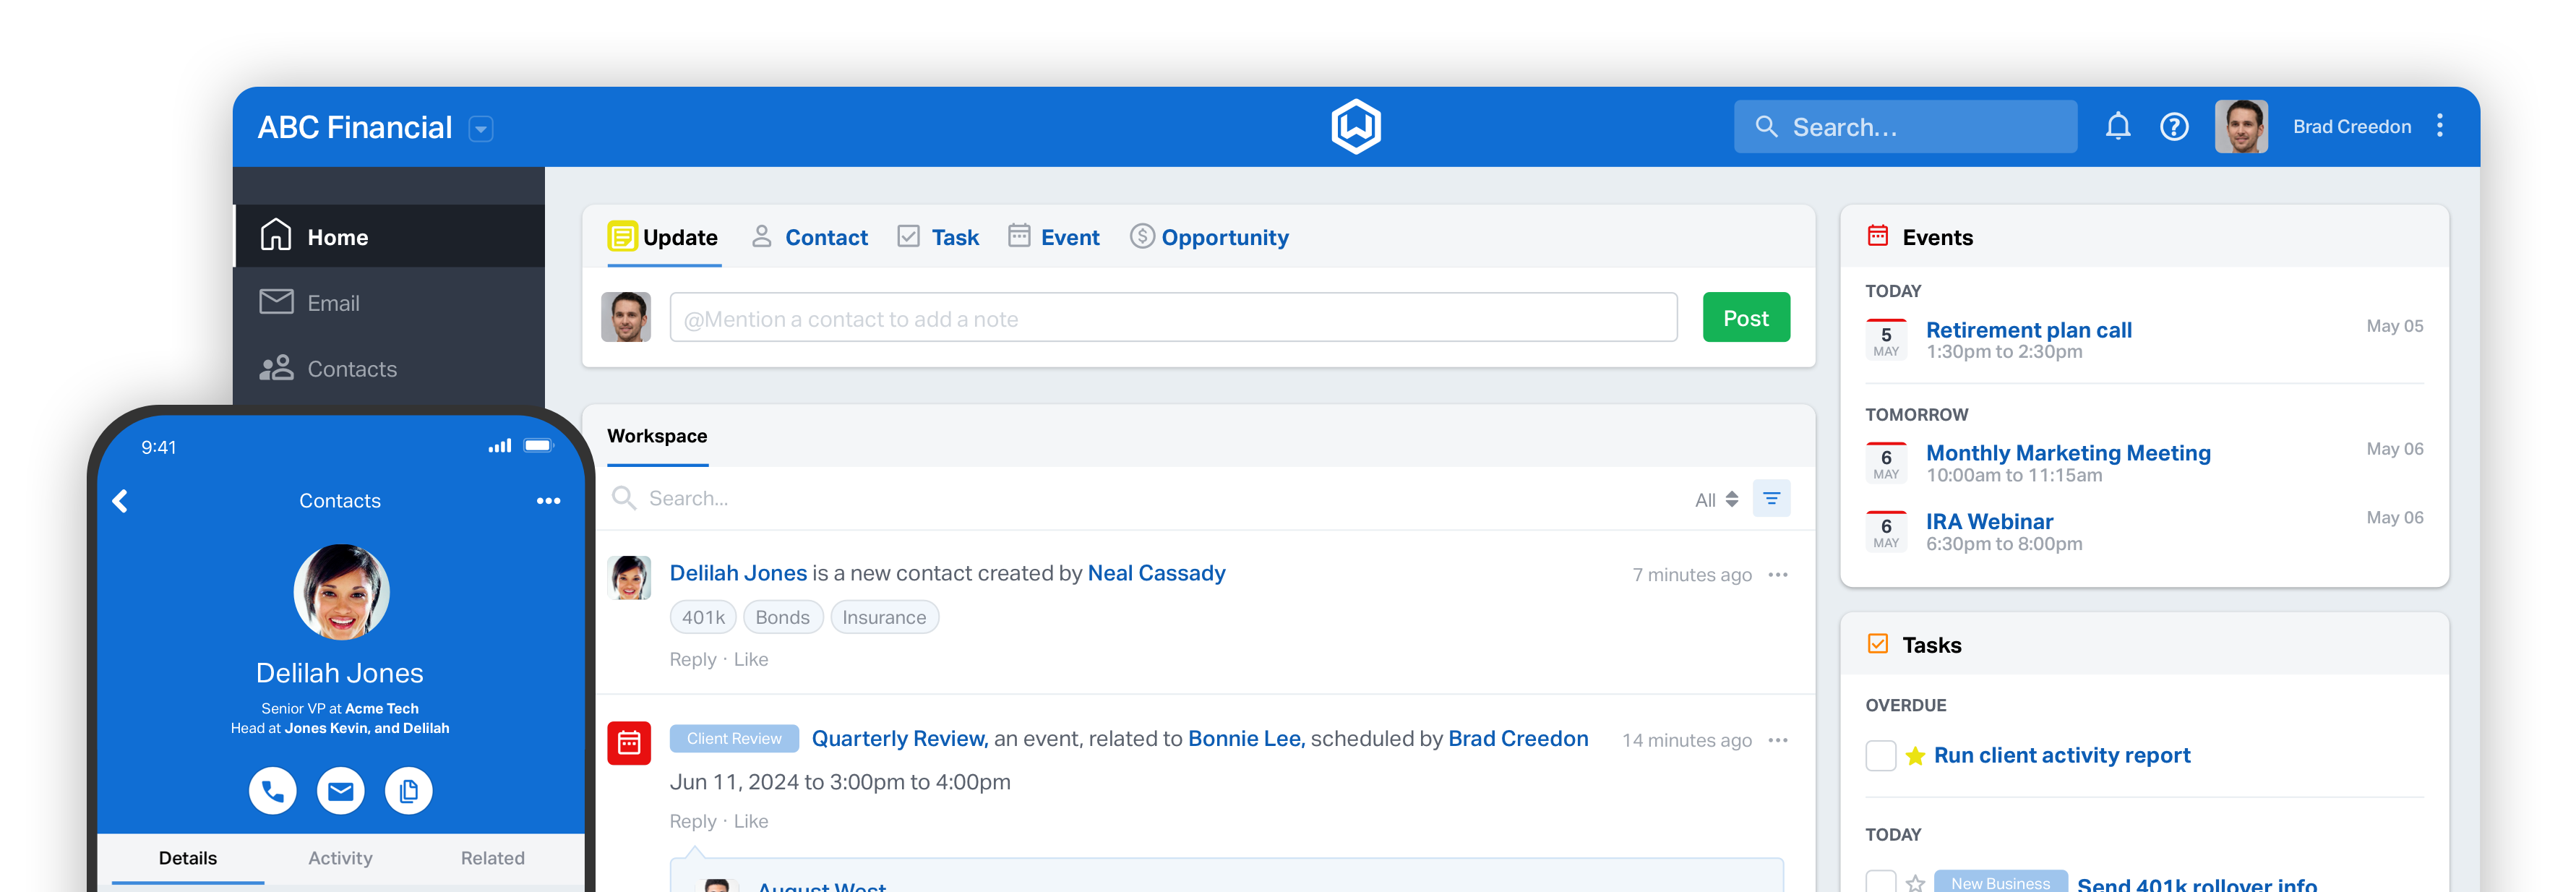
Task: Expand the ABC Financial workspace dropdown
Action: coord(481,128)
